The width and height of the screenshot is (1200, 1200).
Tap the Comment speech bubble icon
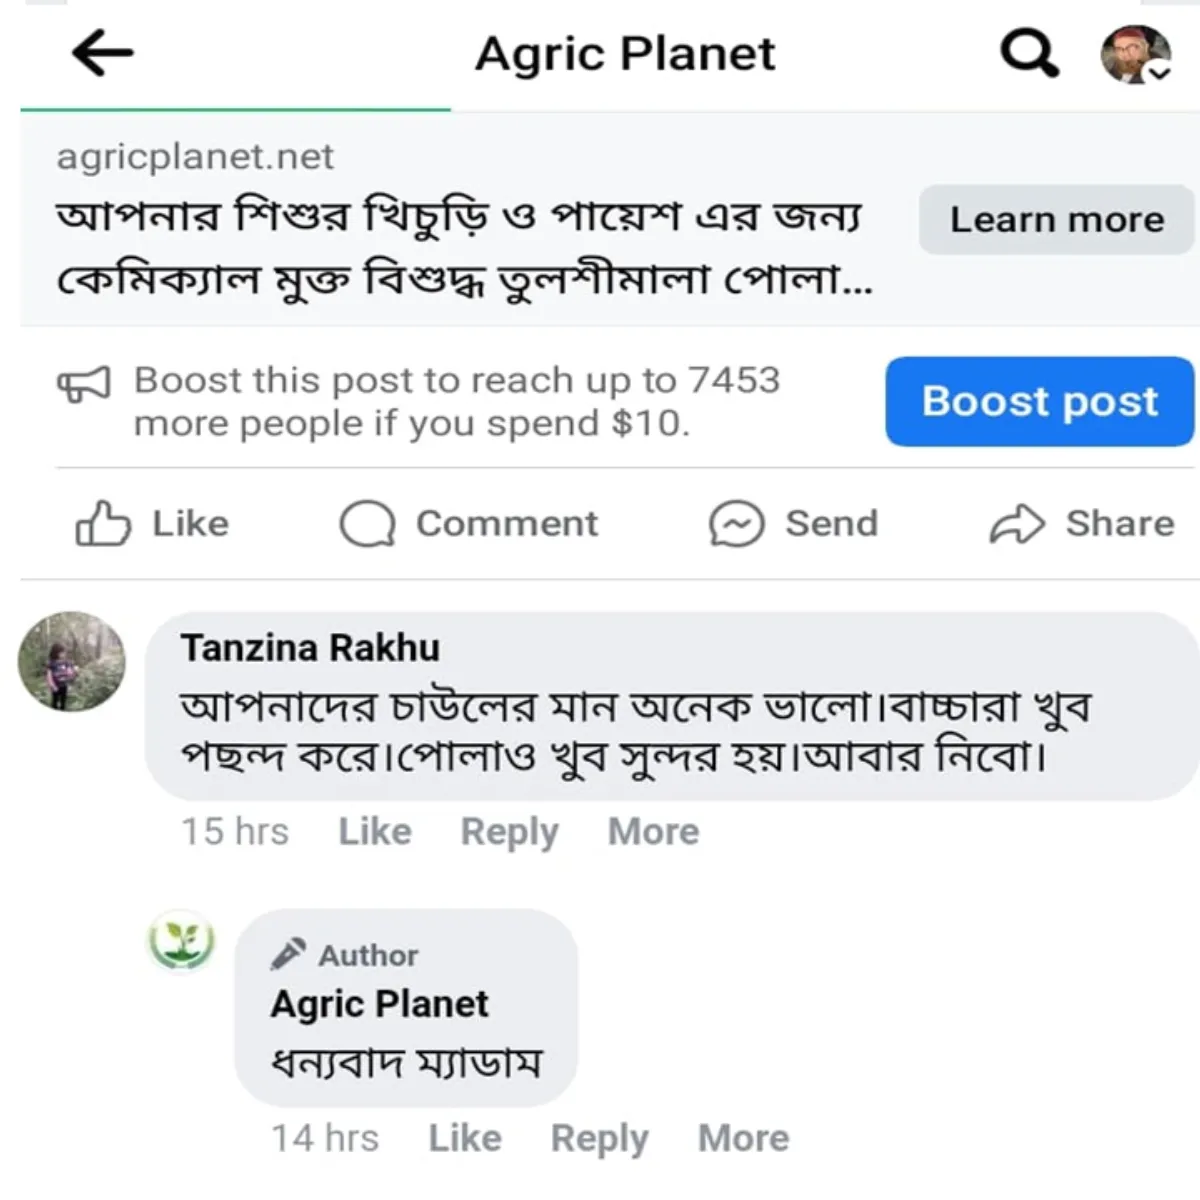point(367,524)
